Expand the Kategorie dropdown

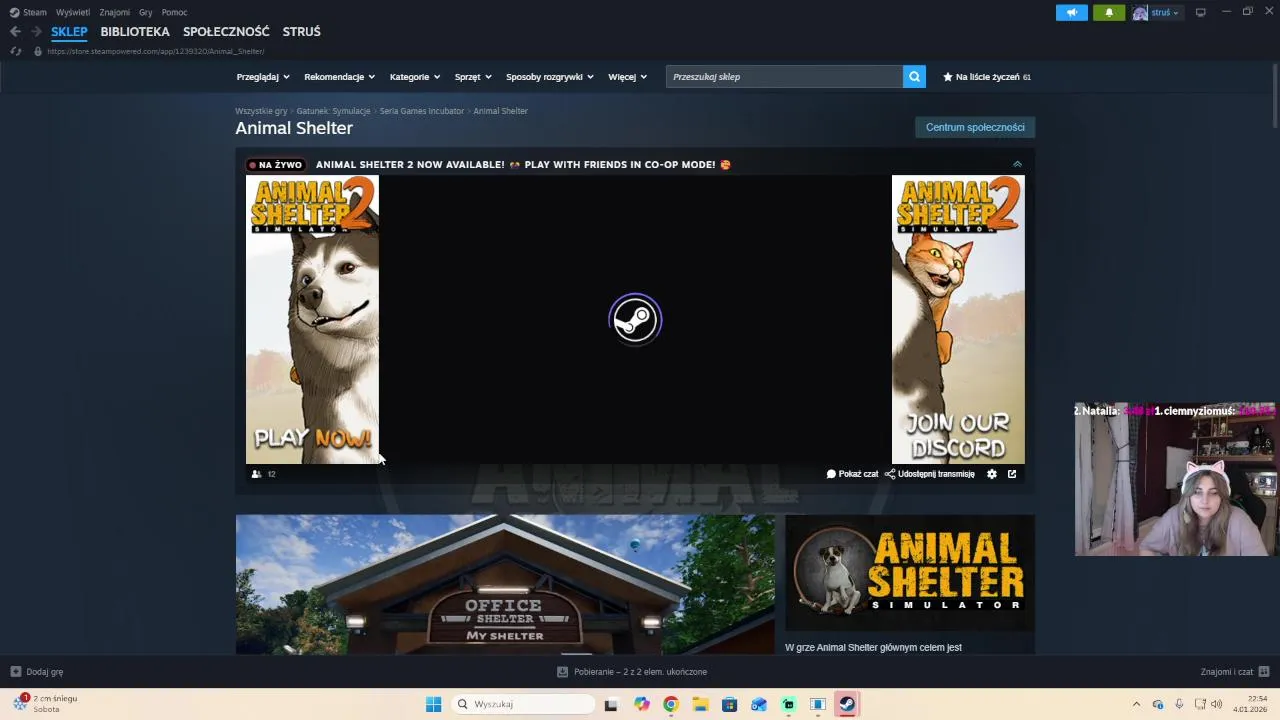pyautogui.click(x=415, y=77)
